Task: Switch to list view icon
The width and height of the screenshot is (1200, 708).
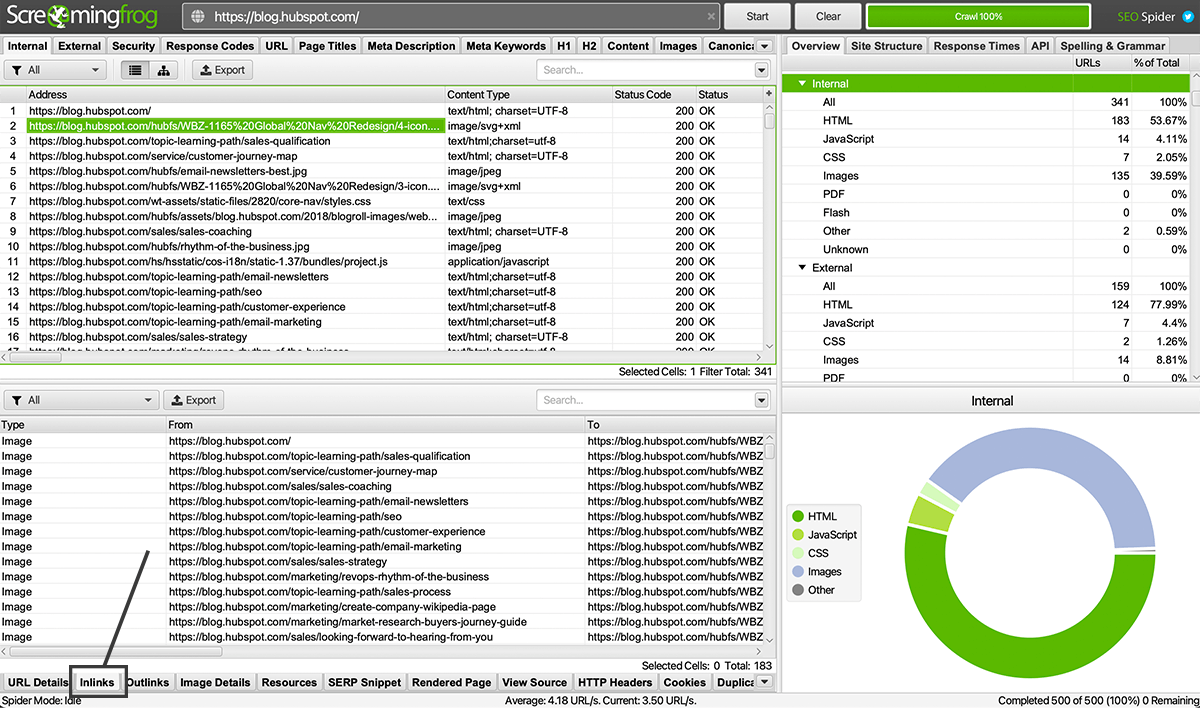Action: pos(135,70)
